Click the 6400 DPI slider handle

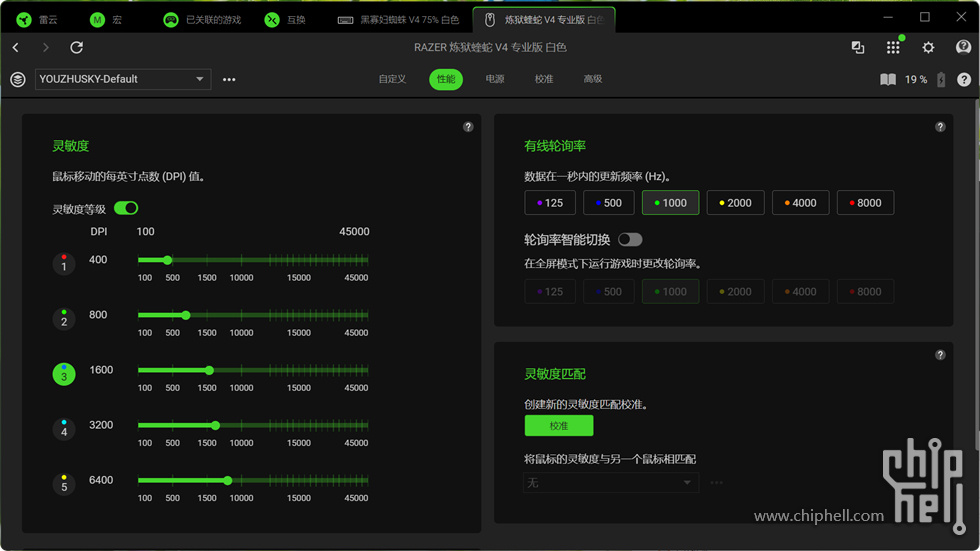coord(228,480)
